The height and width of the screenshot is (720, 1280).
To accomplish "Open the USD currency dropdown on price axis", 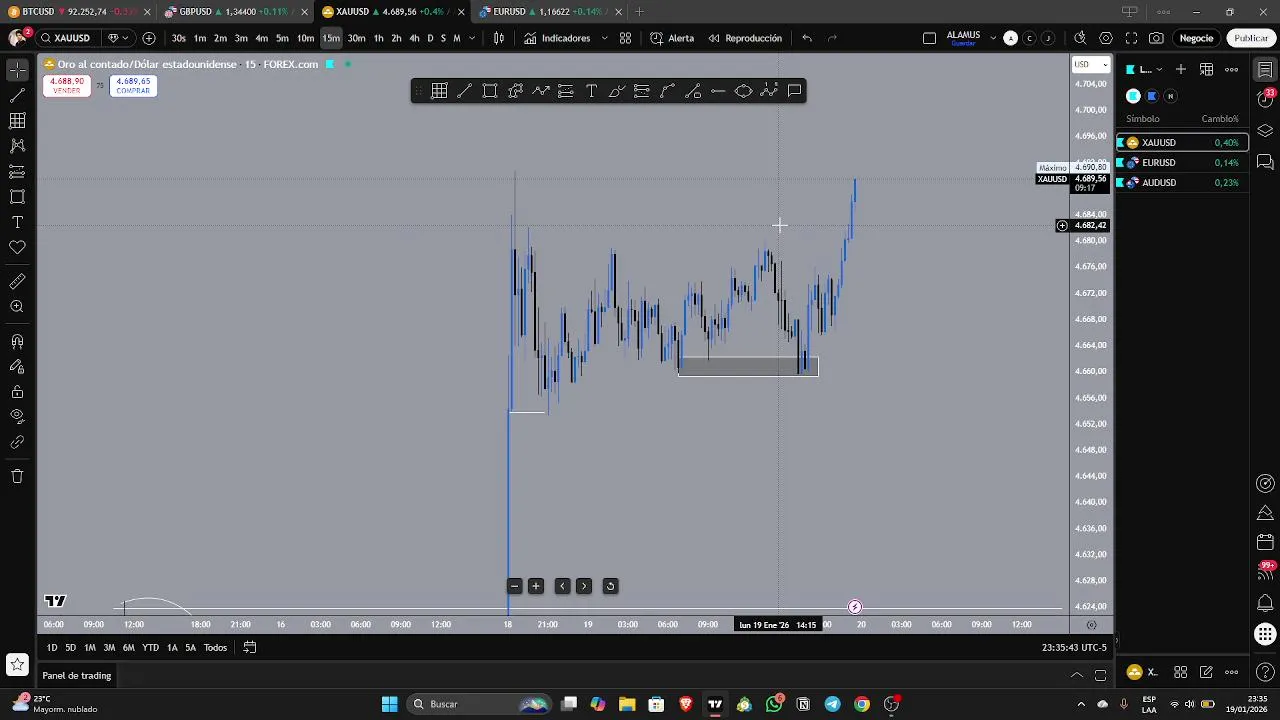I will point(1091,65).
